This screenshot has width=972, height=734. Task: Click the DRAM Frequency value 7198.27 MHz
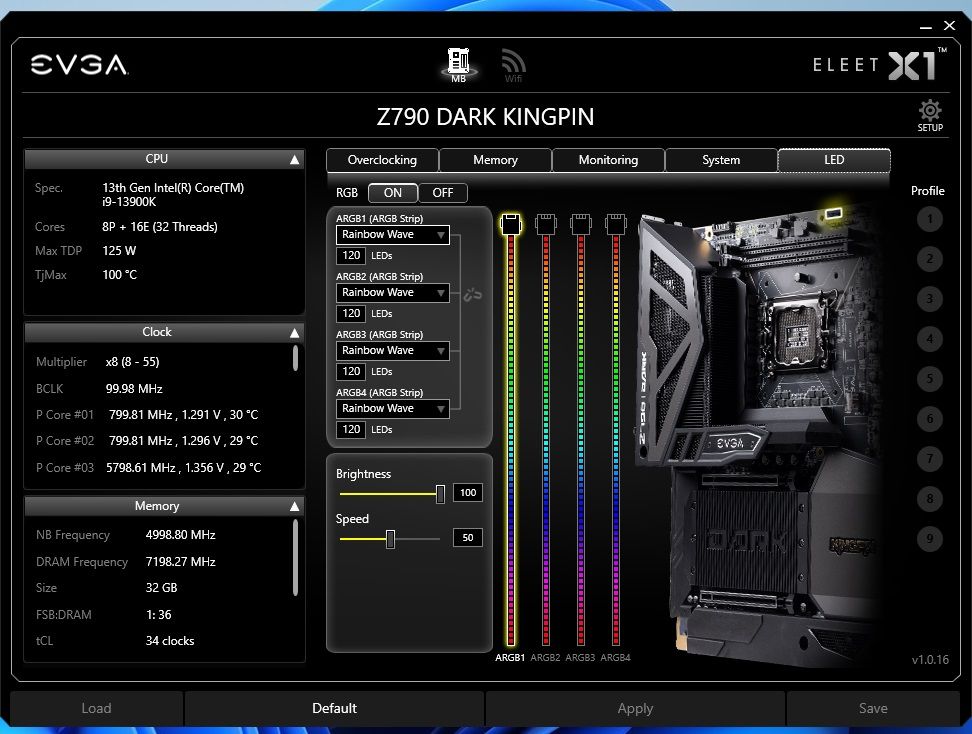(180, 562)
